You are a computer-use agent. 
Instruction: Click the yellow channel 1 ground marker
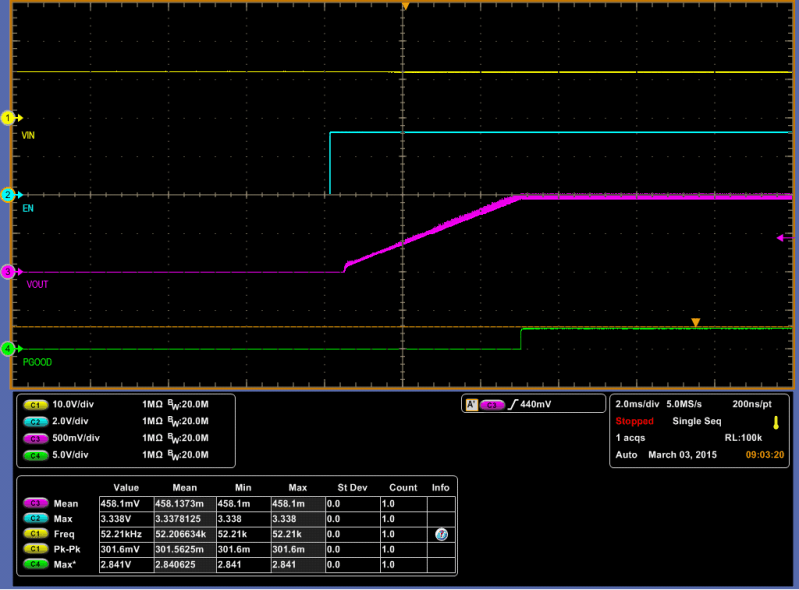pos(9,118)
